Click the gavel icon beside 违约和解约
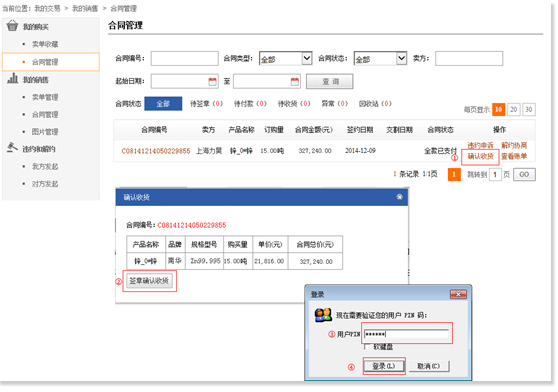558x392 pixels. tap(12, 147)
